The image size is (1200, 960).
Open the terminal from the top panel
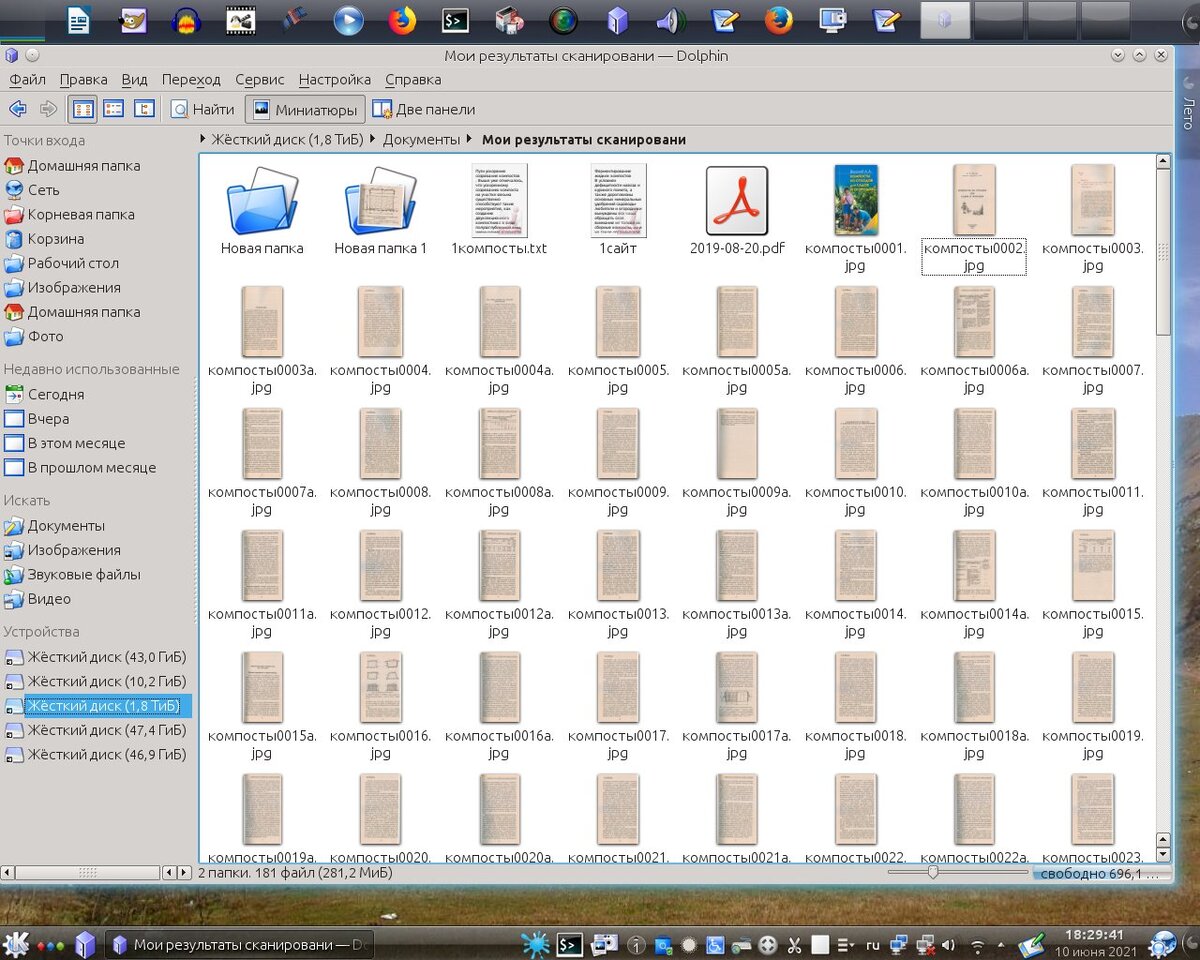[456, 19]
